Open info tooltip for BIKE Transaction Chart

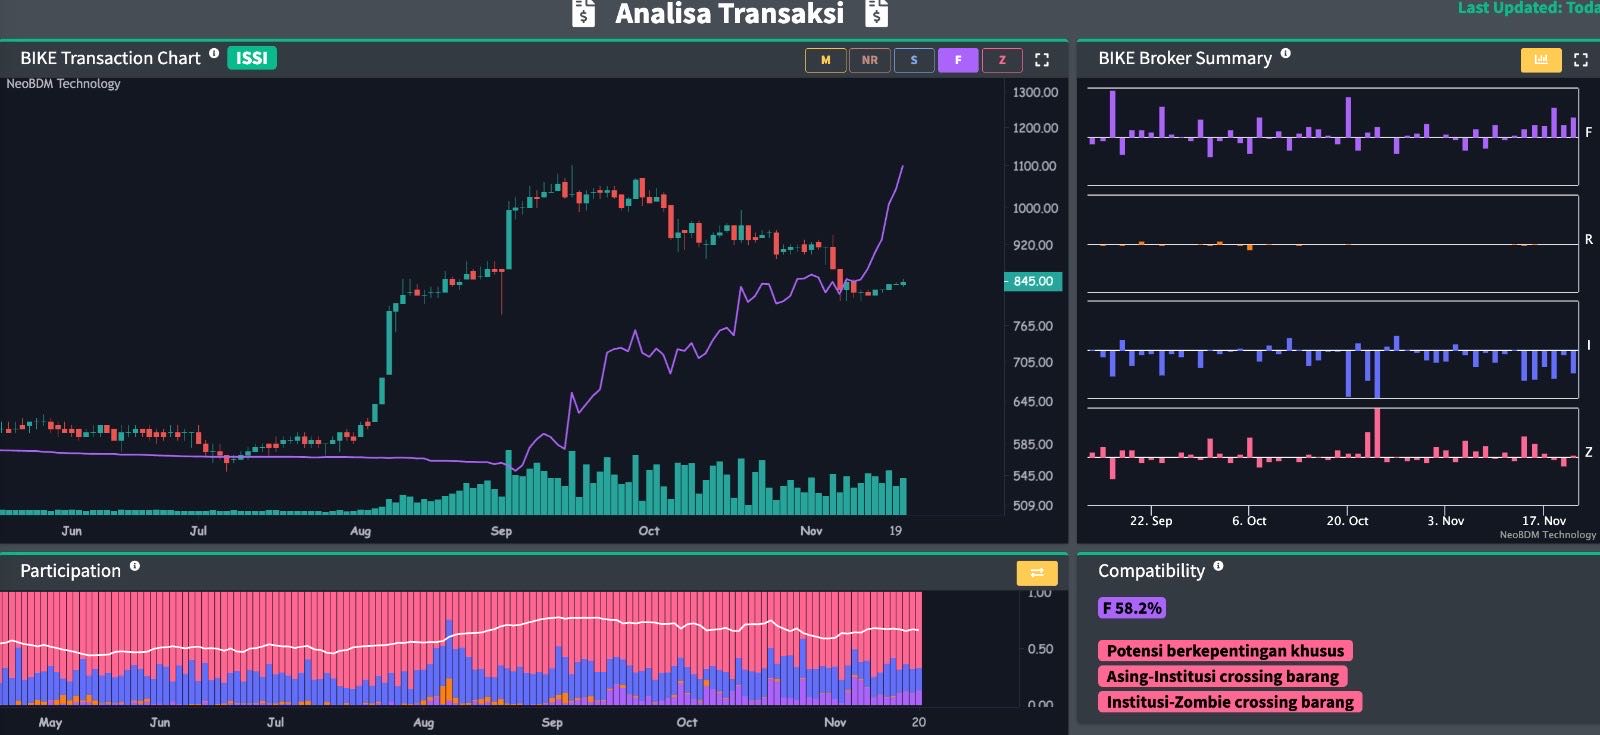point(214,54)
